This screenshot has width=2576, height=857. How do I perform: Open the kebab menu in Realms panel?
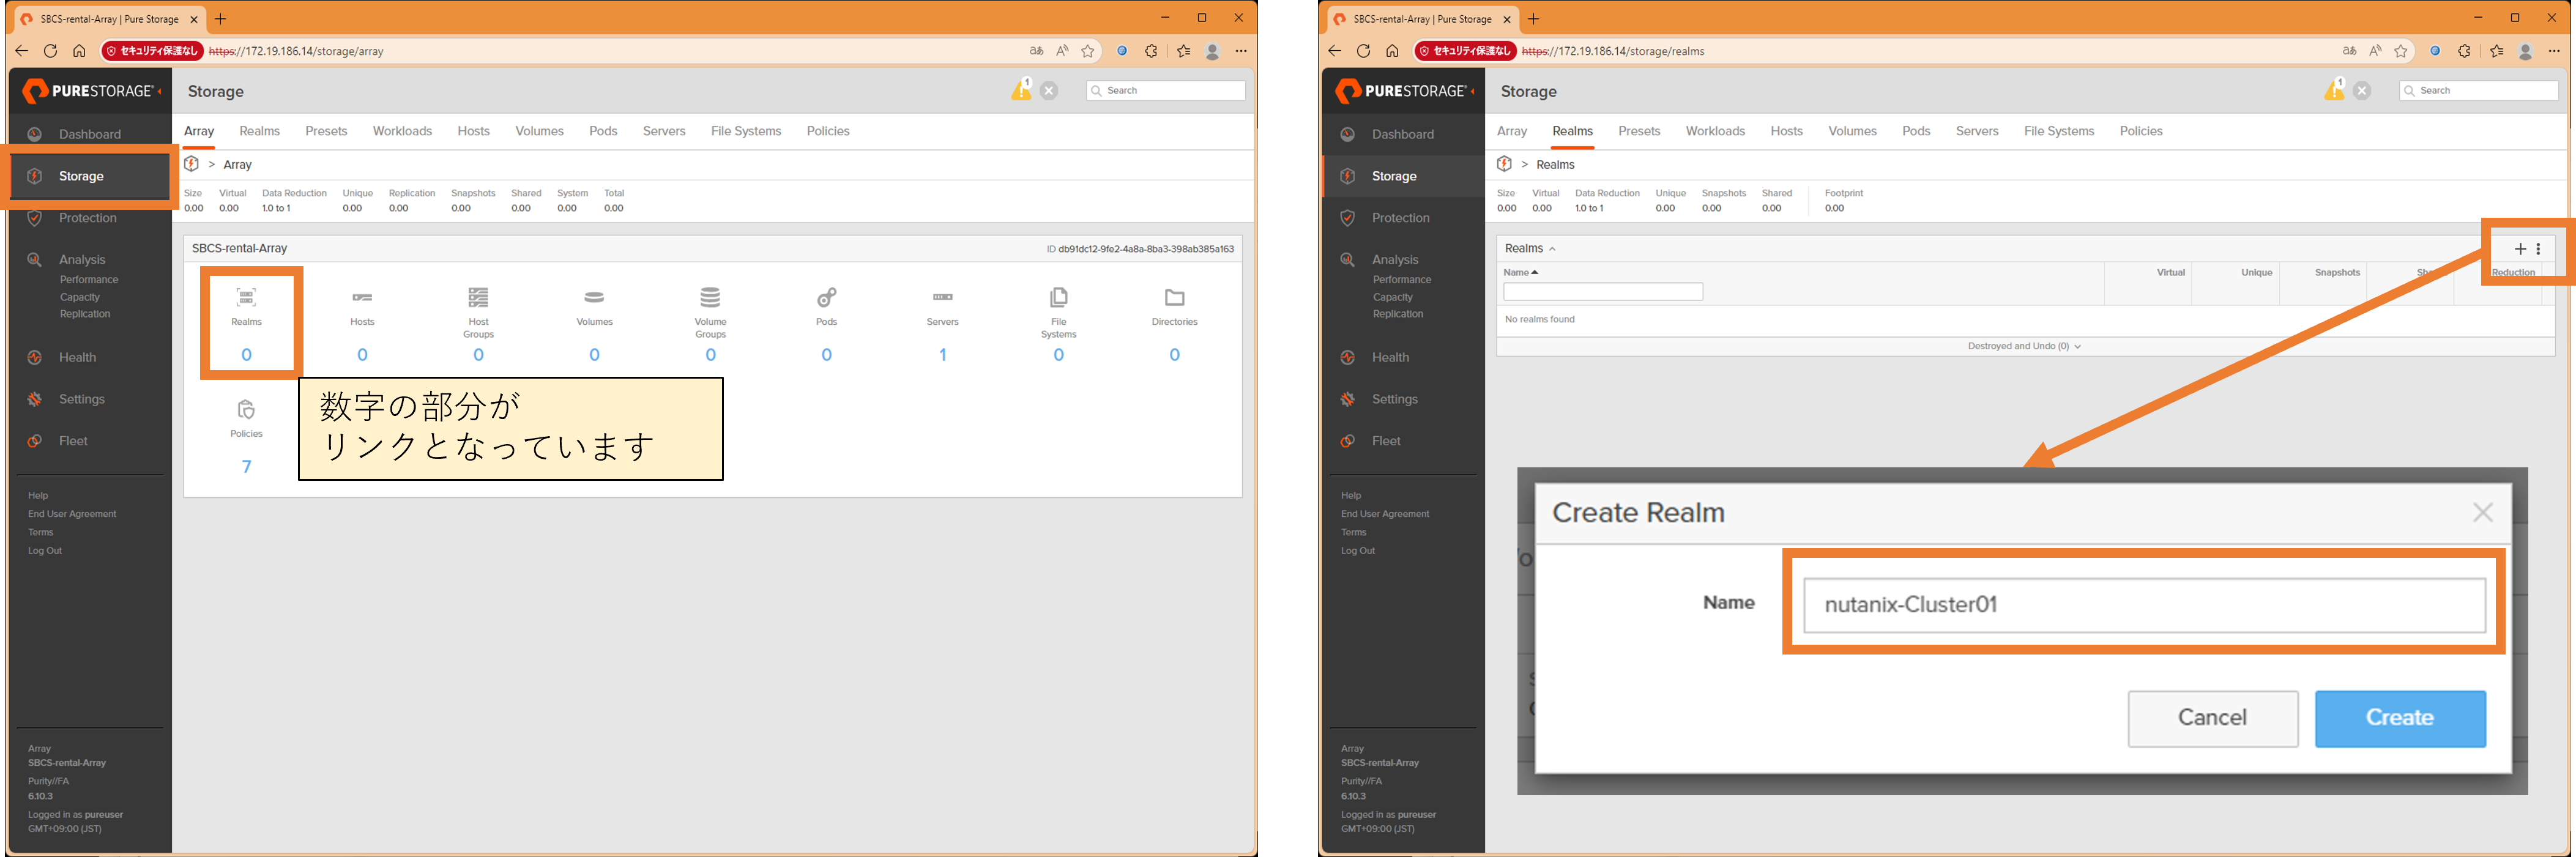(x=2538, y=249)
